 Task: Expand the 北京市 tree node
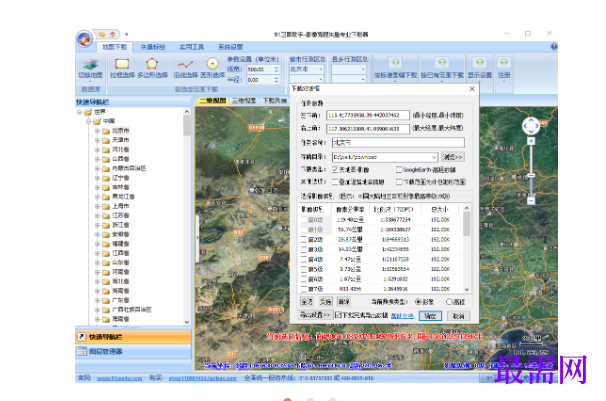[x=97, y=131]
